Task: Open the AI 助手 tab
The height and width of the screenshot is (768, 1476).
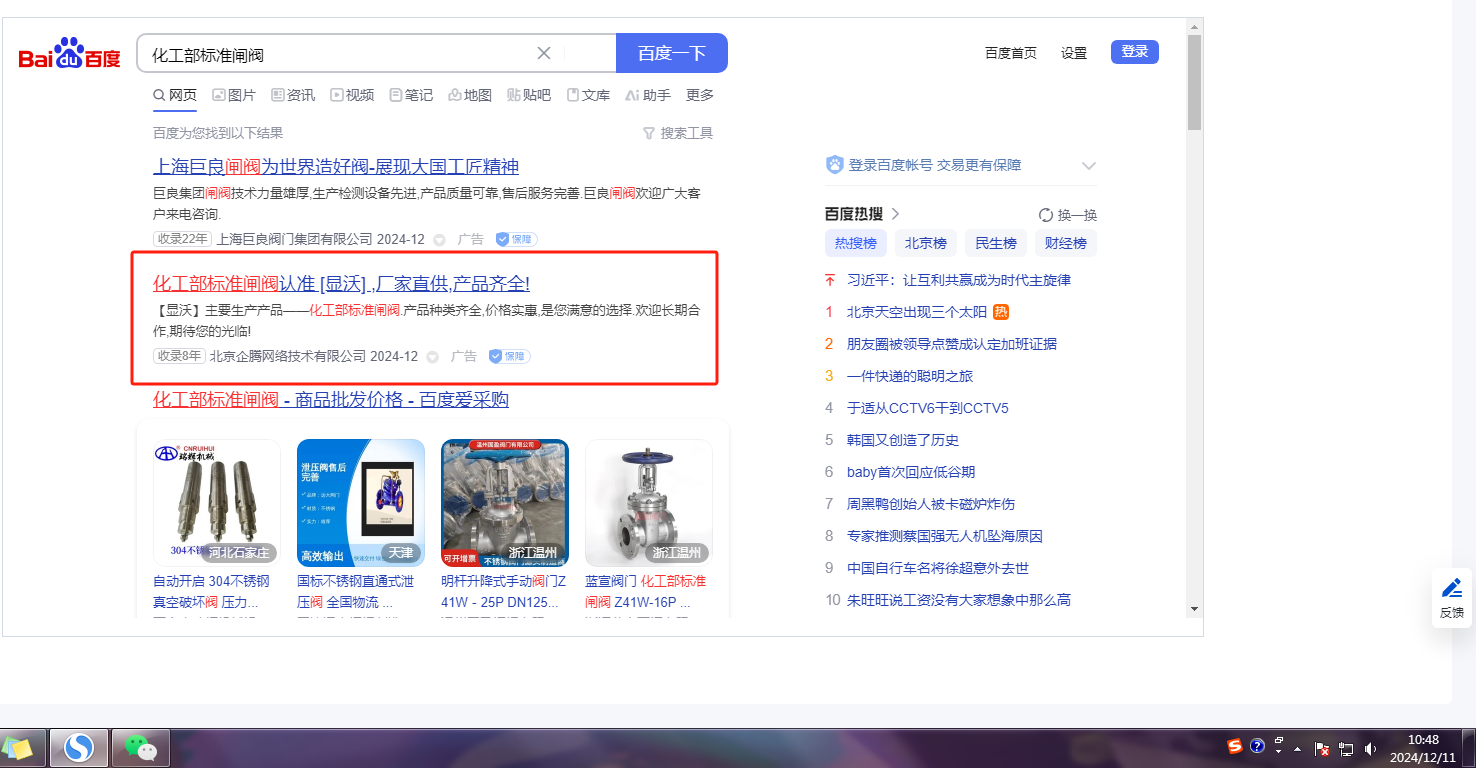Action: pos(648,95)
